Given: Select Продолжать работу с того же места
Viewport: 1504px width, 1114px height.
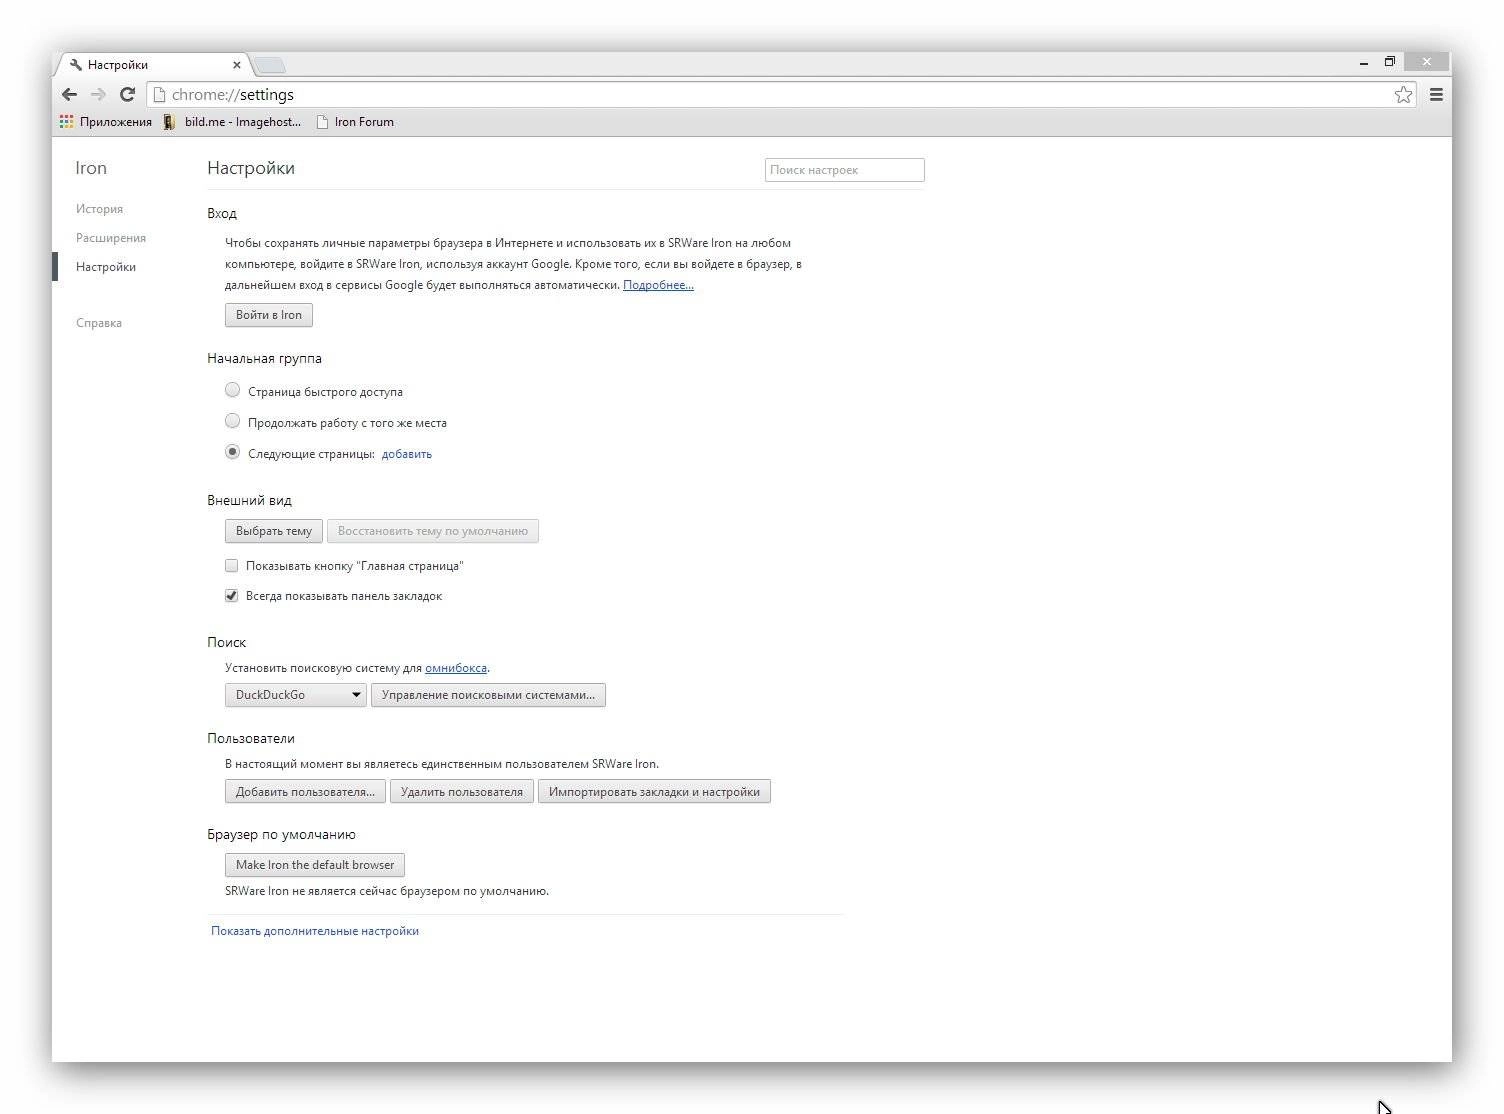Looking at the screenshot, I should coord(232,421).
